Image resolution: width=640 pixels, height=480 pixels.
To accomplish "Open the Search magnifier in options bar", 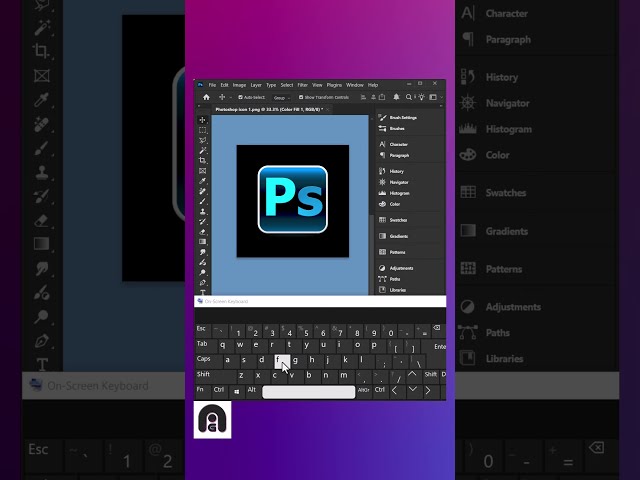I will point(409,97).
